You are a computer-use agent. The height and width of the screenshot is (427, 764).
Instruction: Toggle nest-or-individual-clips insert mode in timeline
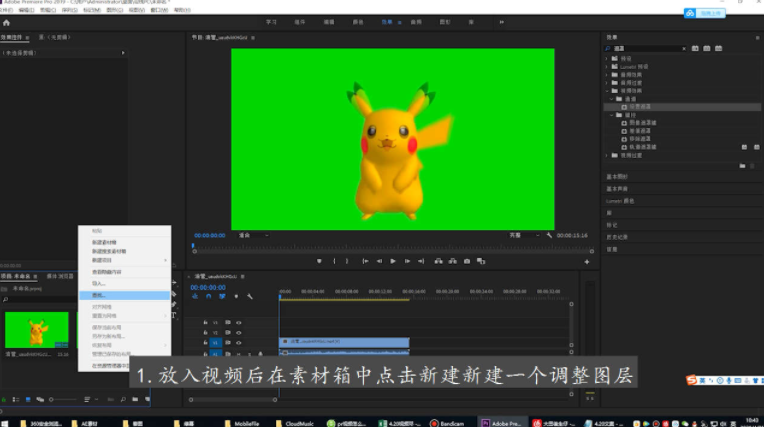(x=195, y=296)
